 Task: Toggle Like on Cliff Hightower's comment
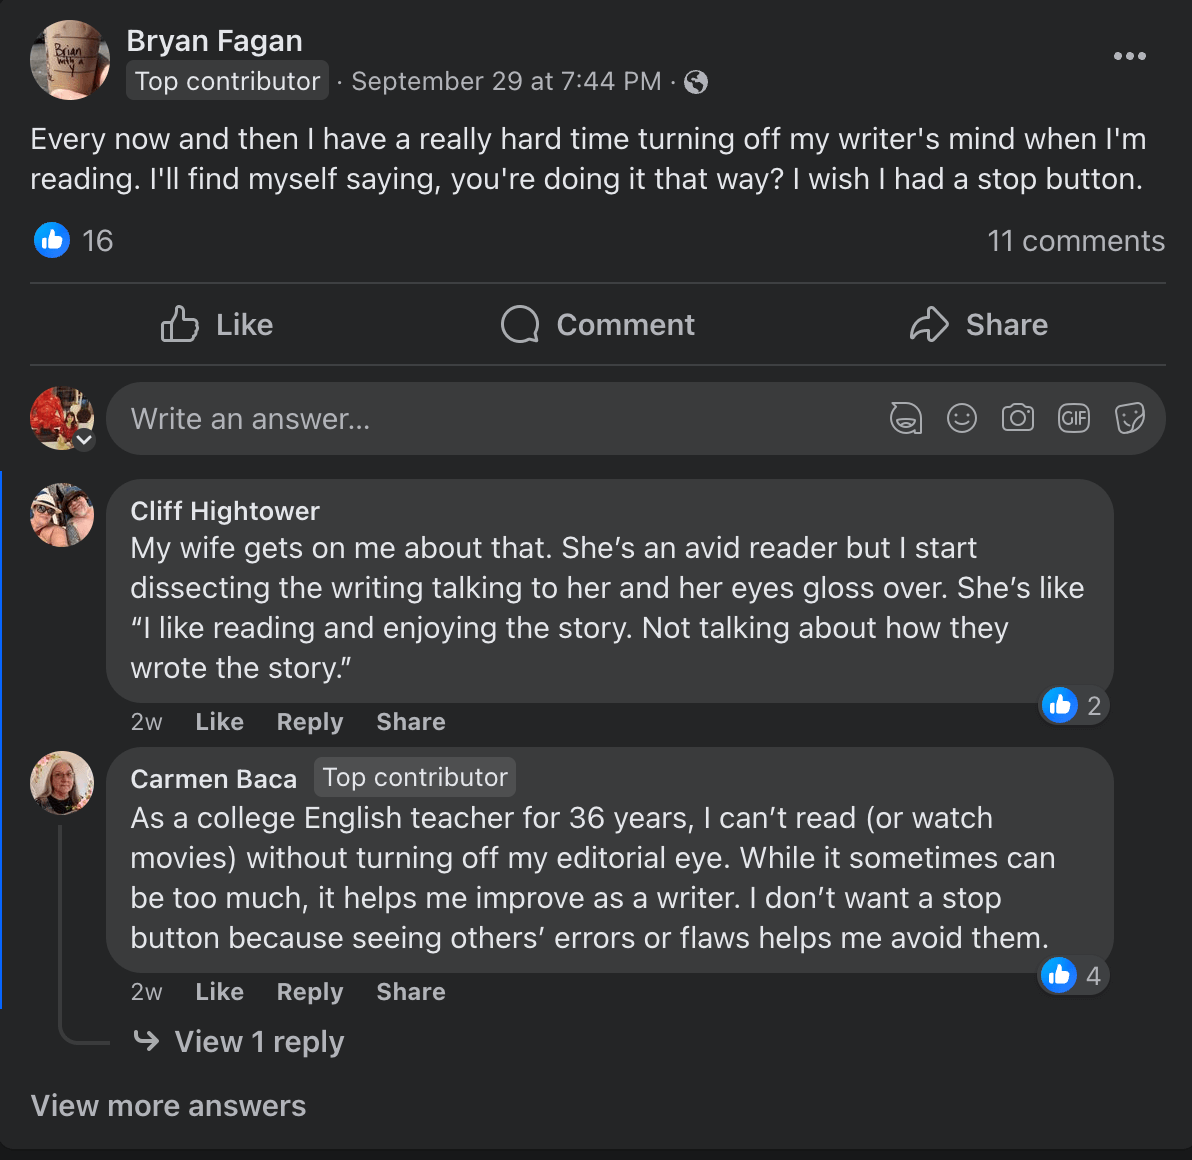(219, 722)
